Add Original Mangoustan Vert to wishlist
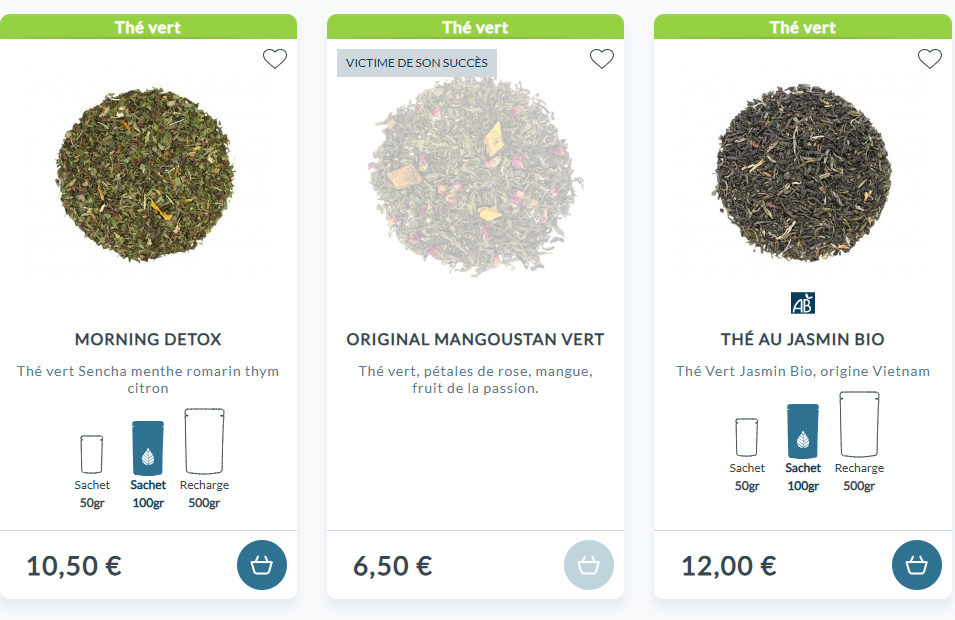Image resolution: width=955 pixels, height=620 pixels. point(601,59)
